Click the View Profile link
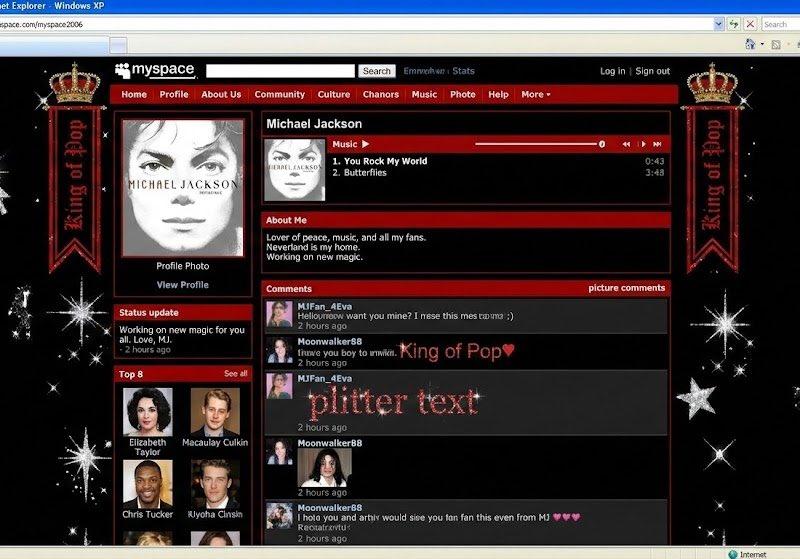 coord(183,285)
